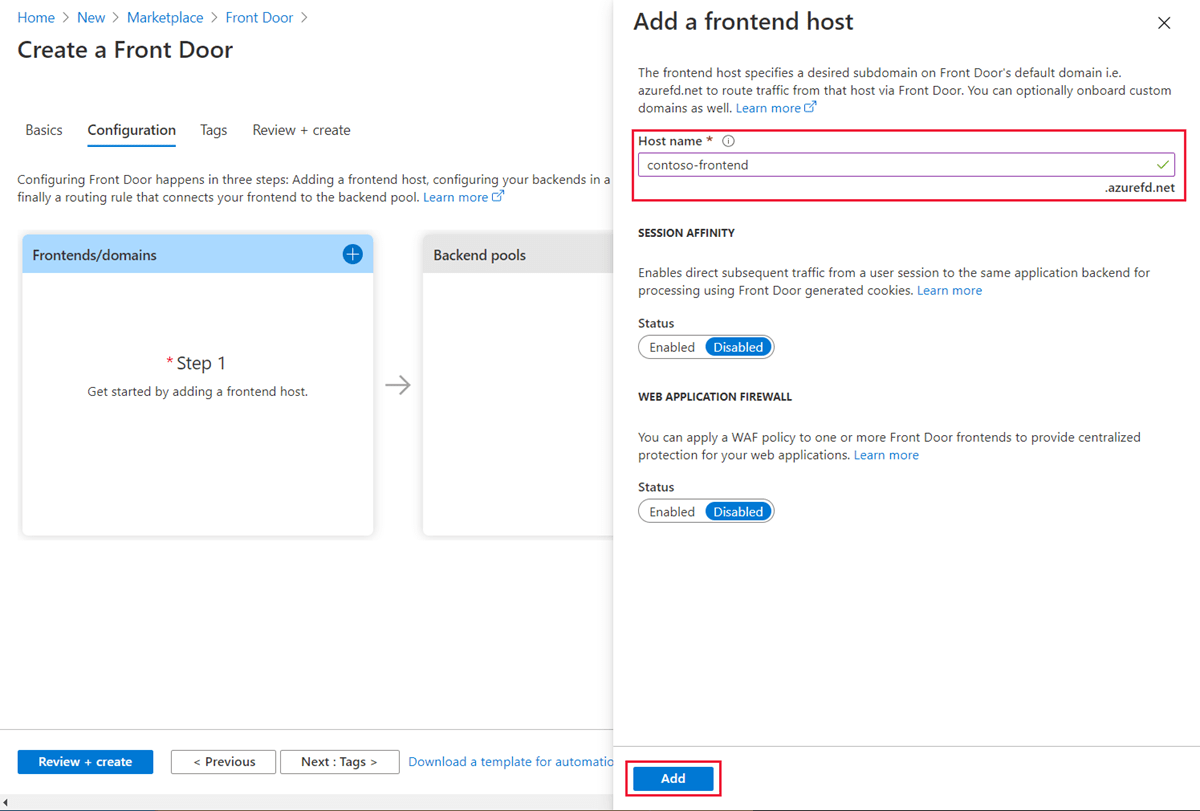Disable web application firewall status

tap(738, 511)
